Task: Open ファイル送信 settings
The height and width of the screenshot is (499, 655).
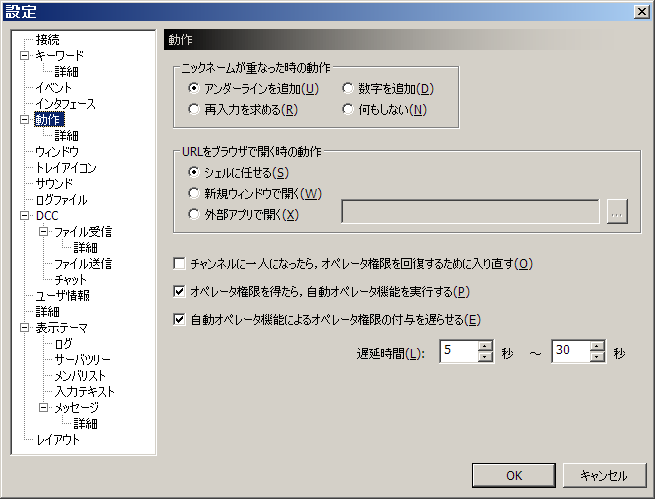Action: (x=83, y=264)
